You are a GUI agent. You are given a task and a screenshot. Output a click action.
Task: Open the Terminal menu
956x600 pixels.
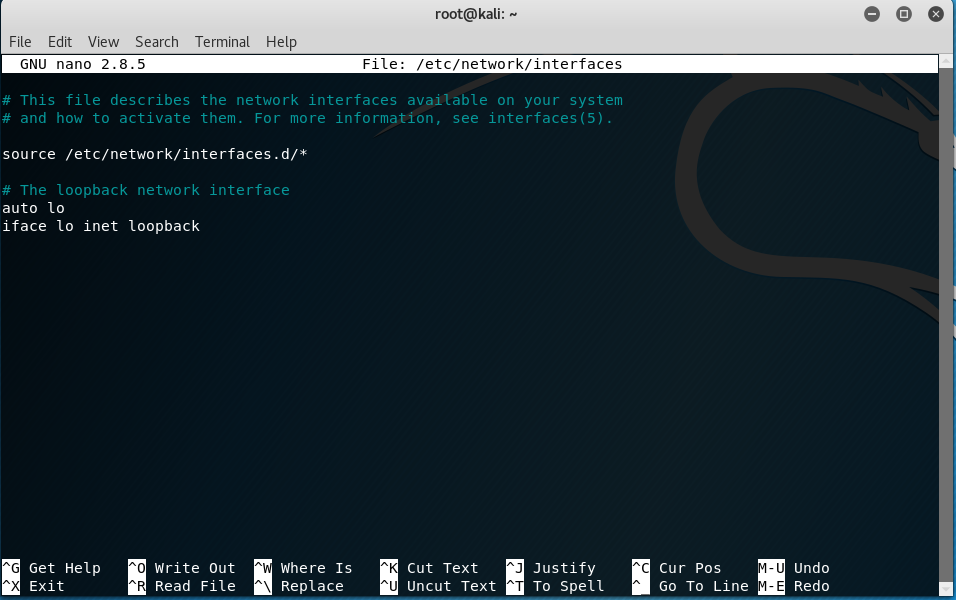pos(221,42)
